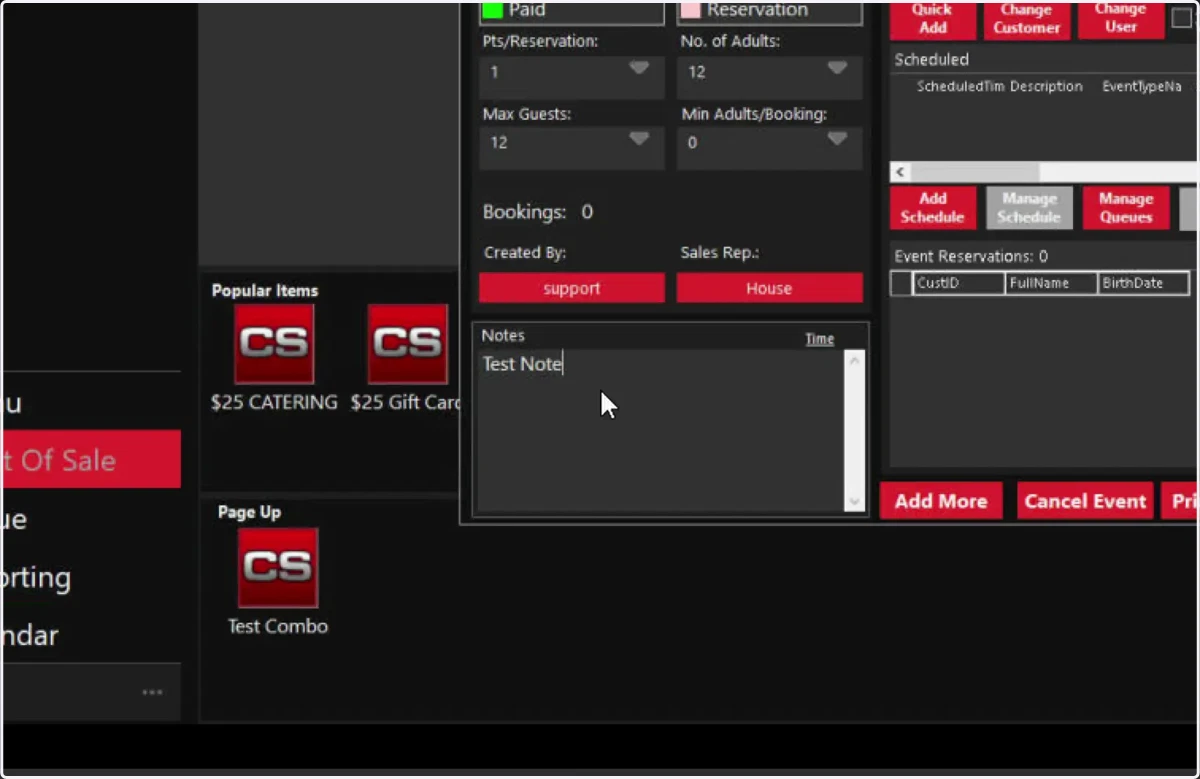
Task: Select Point Of Sale in the sidebar menu
Action: point(91,459)
